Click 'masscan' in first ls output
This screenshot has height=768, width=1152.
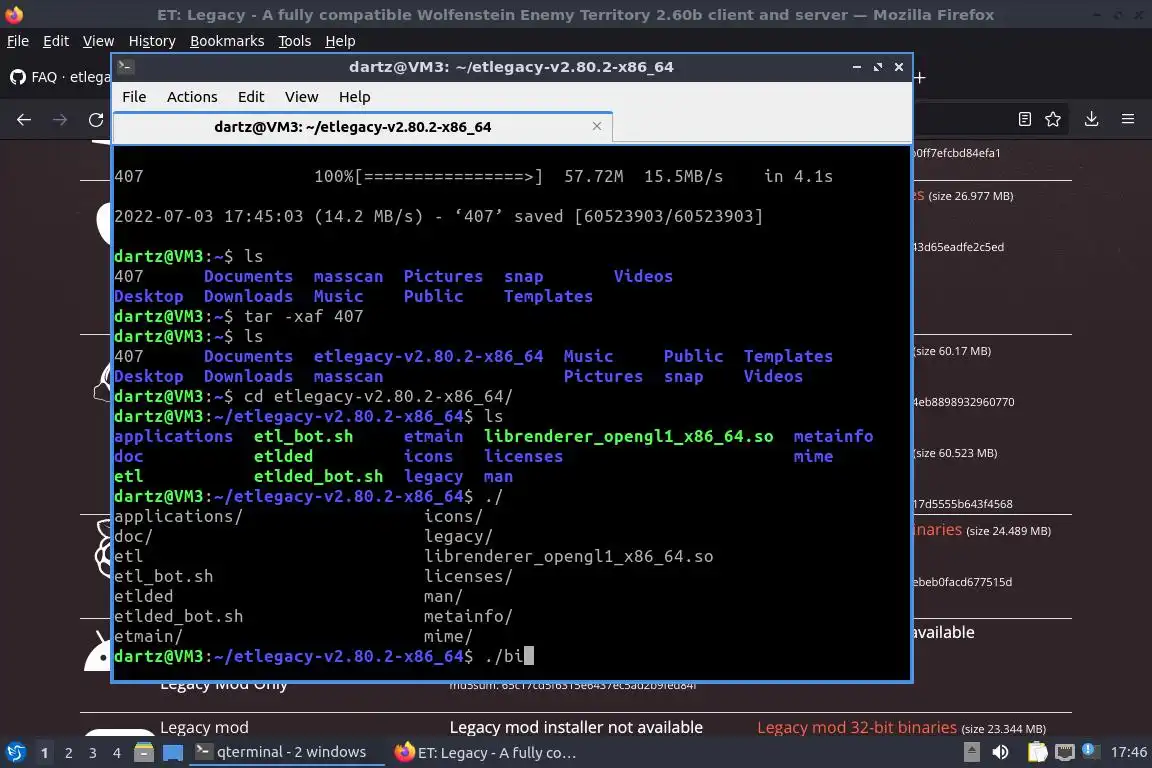point(348,276)
